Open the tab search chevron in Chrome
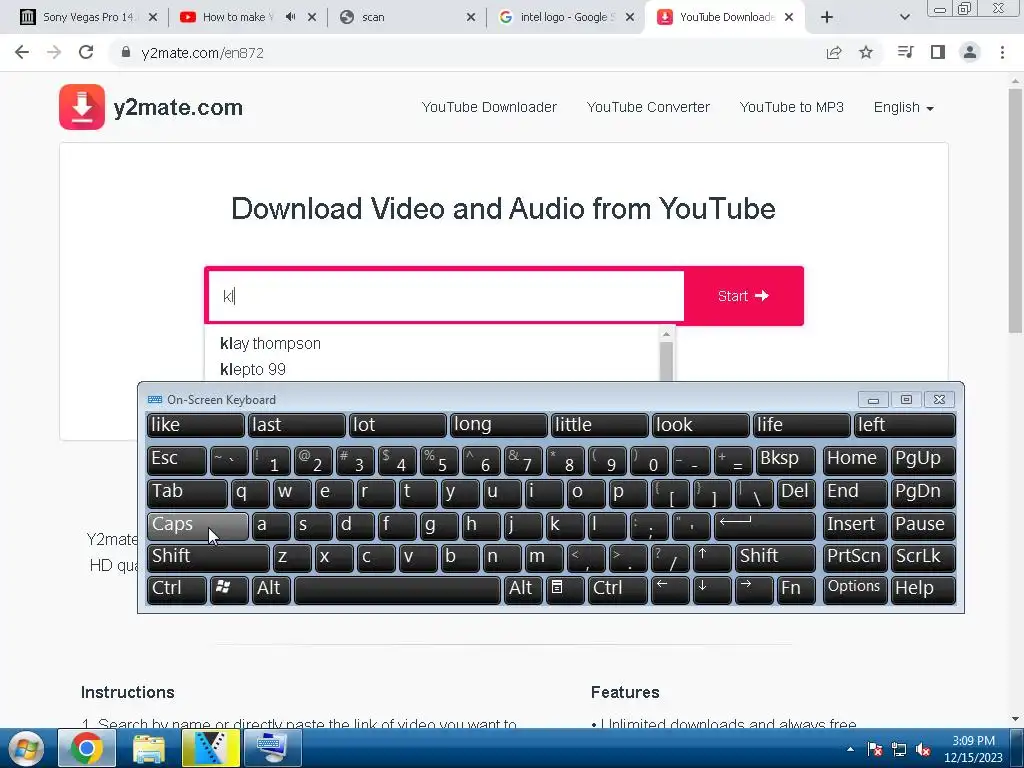 904,17
